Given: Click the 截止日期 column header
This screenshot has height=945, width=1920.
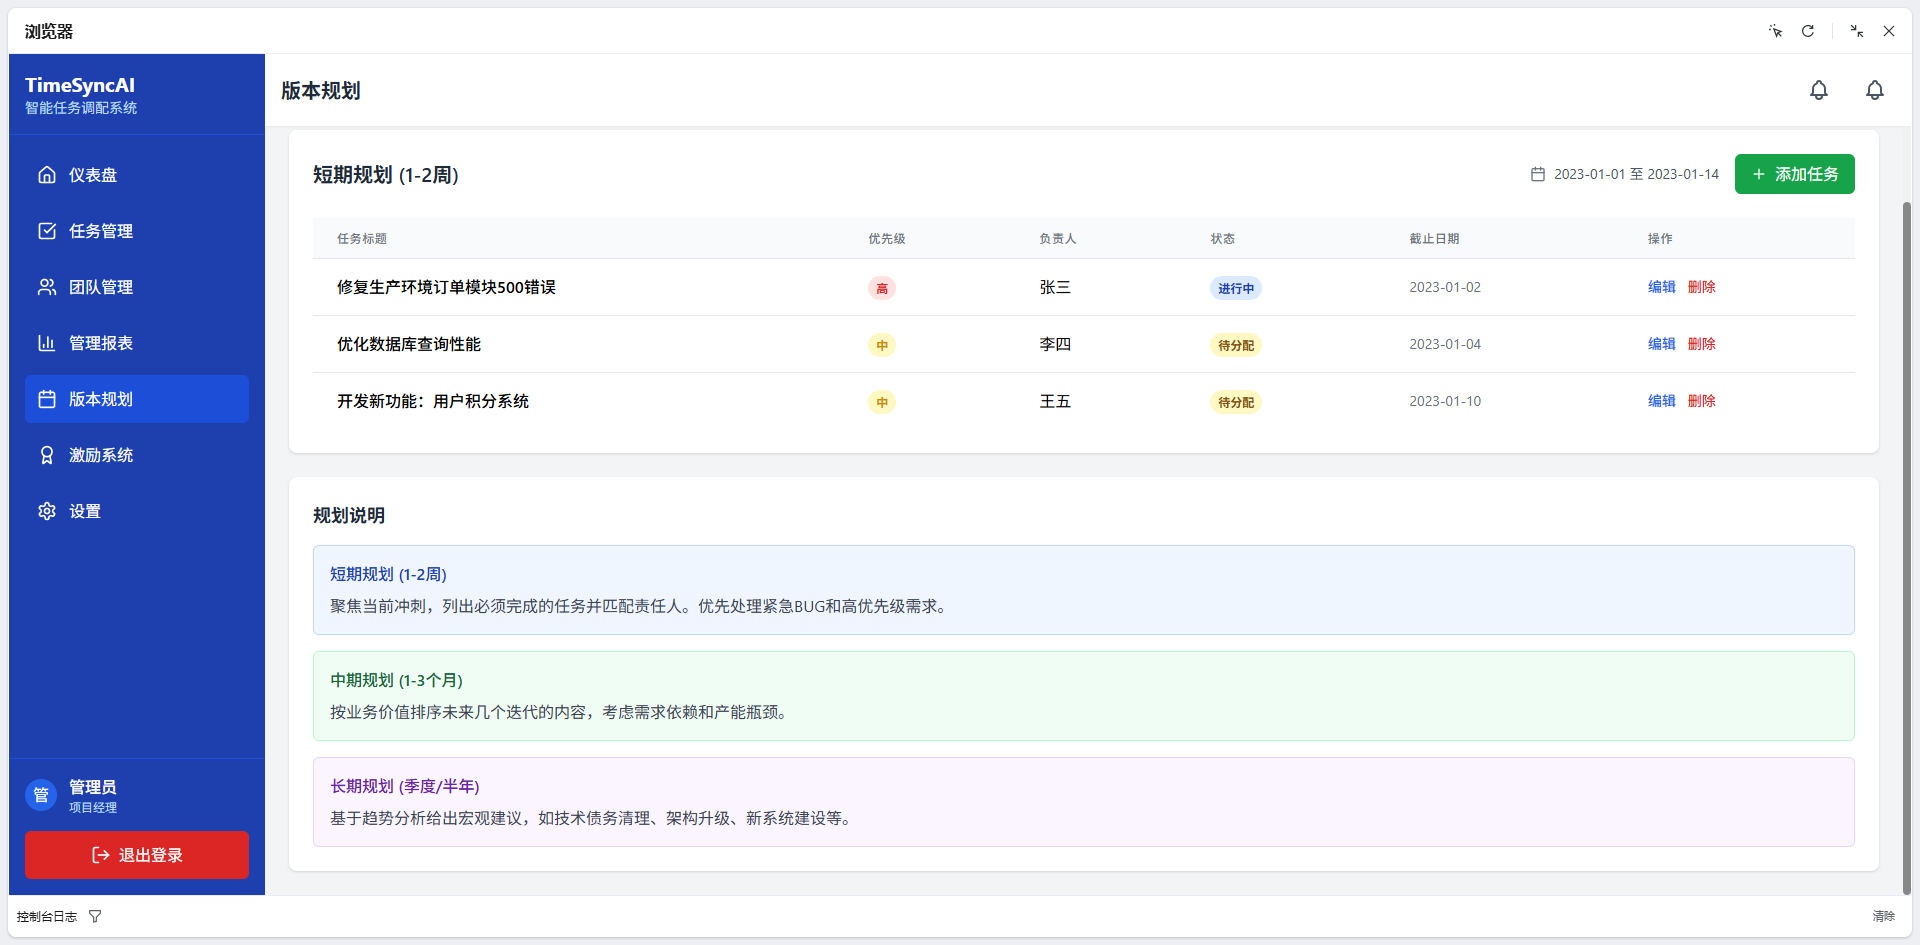Looking at the screenshot, I should pyautogui.click(x=1434, y=239).
